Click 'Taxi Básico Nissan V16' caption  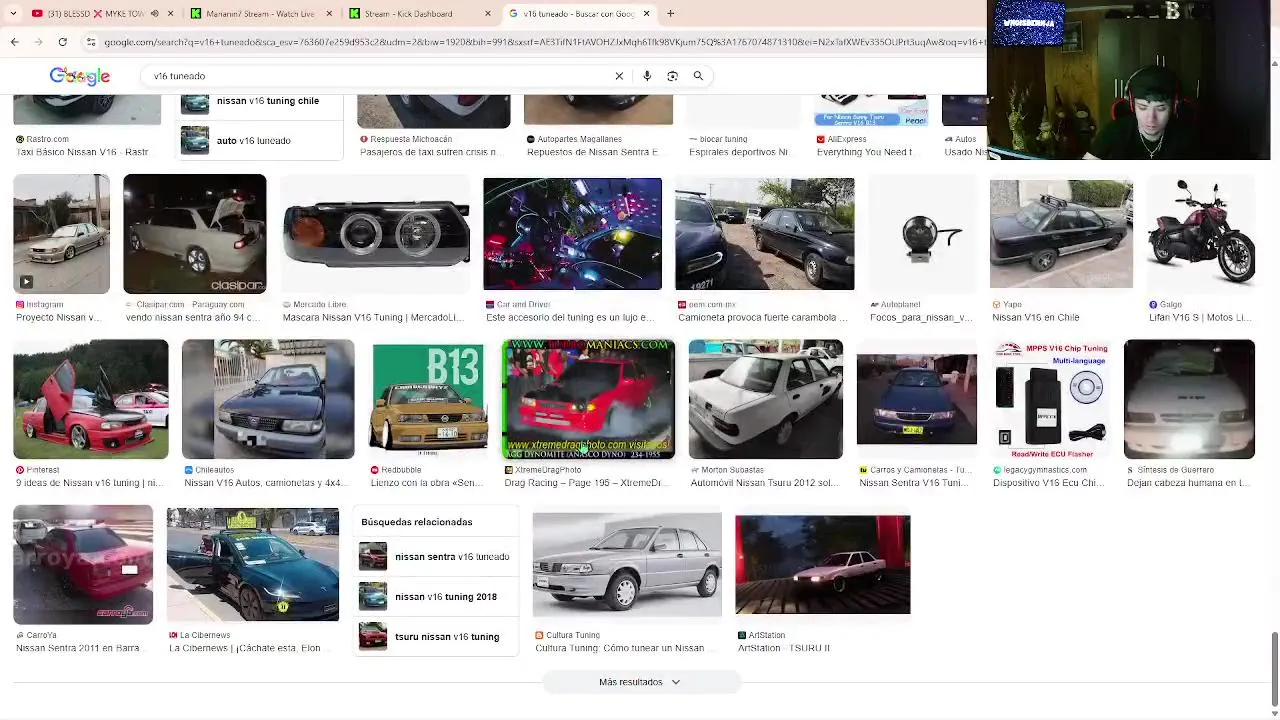[82, 152]
